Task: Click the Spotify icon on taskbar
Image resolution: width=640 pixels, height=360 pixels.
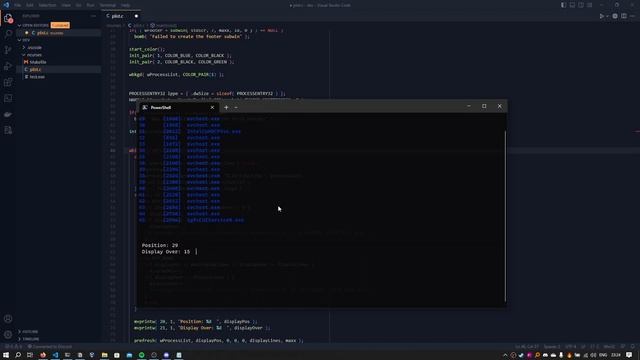Action: (142, 355)
